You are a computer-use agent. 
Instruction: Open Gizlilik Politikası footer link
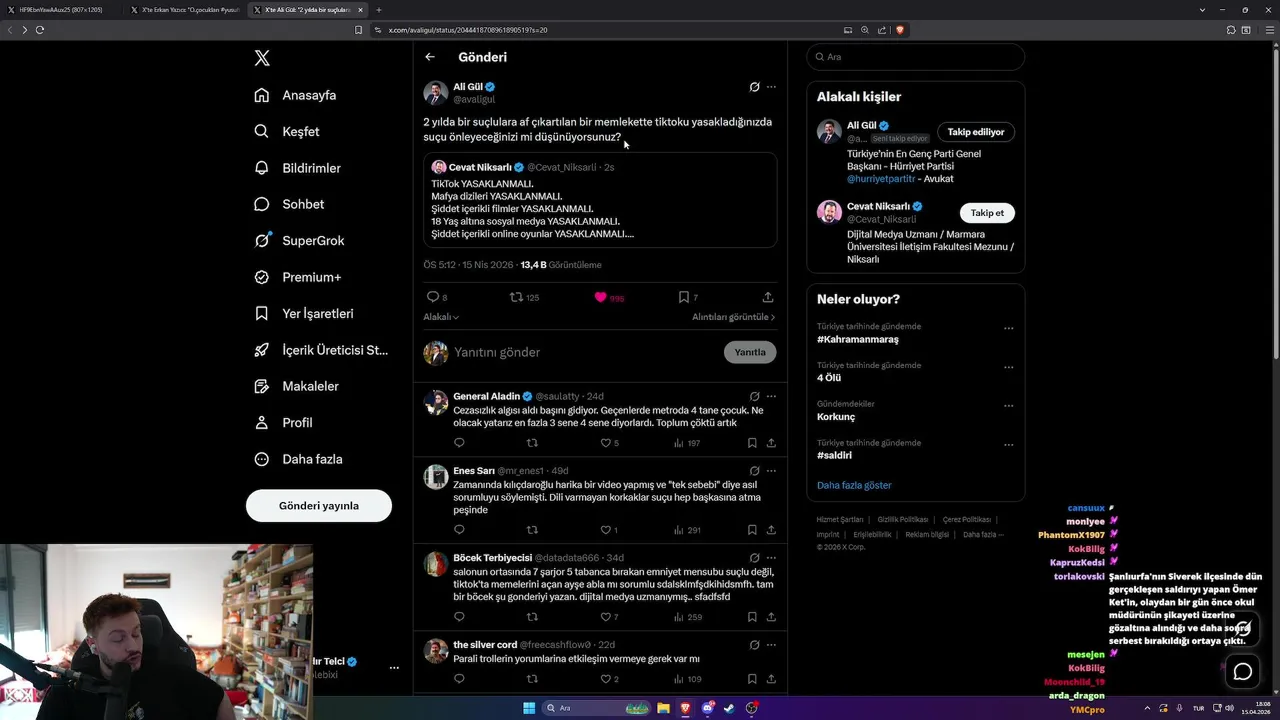[903, 520]
